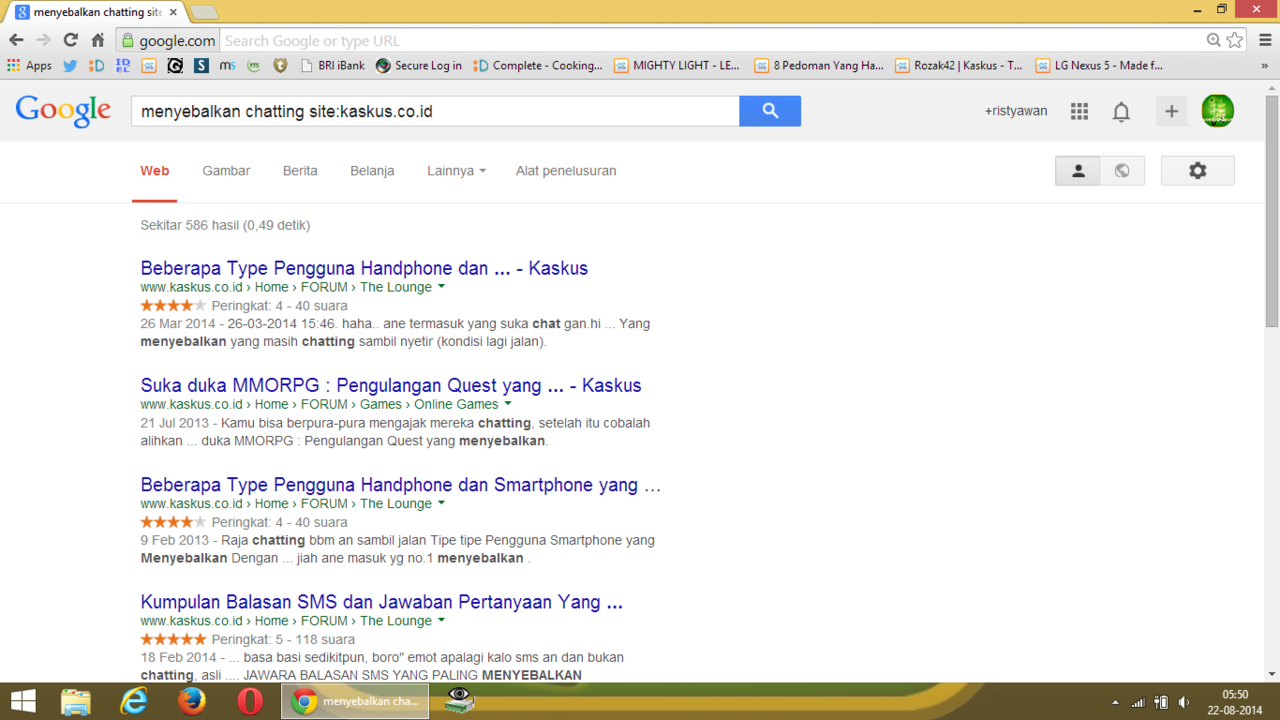The height and width of the screenshot is (720, 1280).
Task: Switch to personal results view
Action: [1078, 171]
